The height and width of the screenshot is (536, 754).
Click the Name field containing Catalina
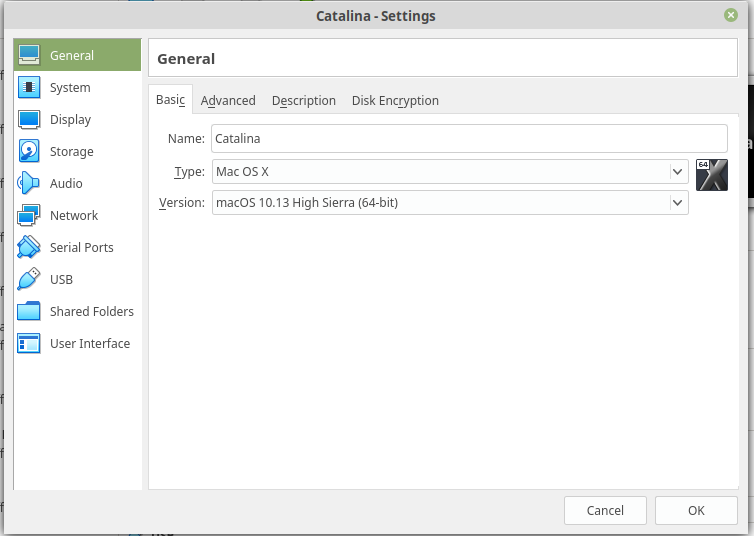point(469,139)
